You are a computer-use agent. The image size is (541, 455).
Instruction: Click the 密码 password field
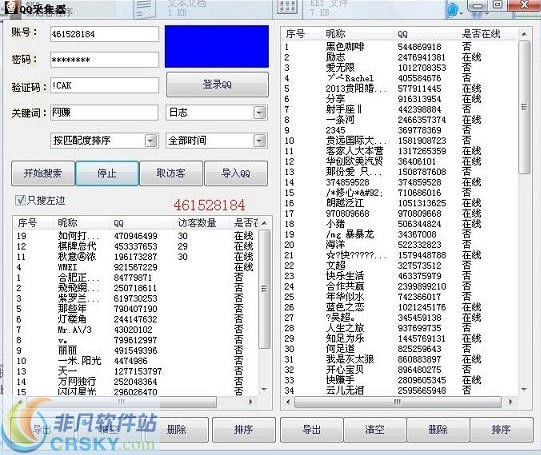[x=105, y=60]
